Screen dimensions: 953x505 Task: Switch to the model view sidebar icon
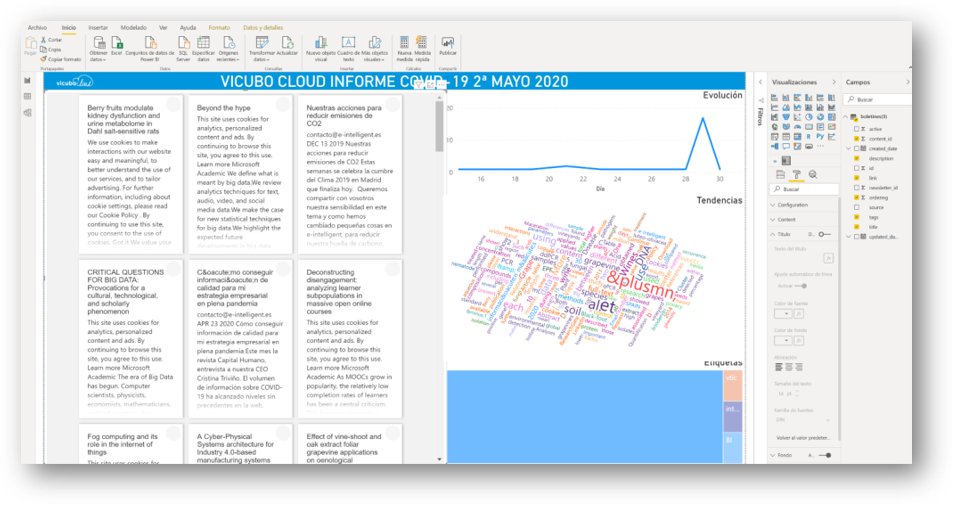point(27,112)
